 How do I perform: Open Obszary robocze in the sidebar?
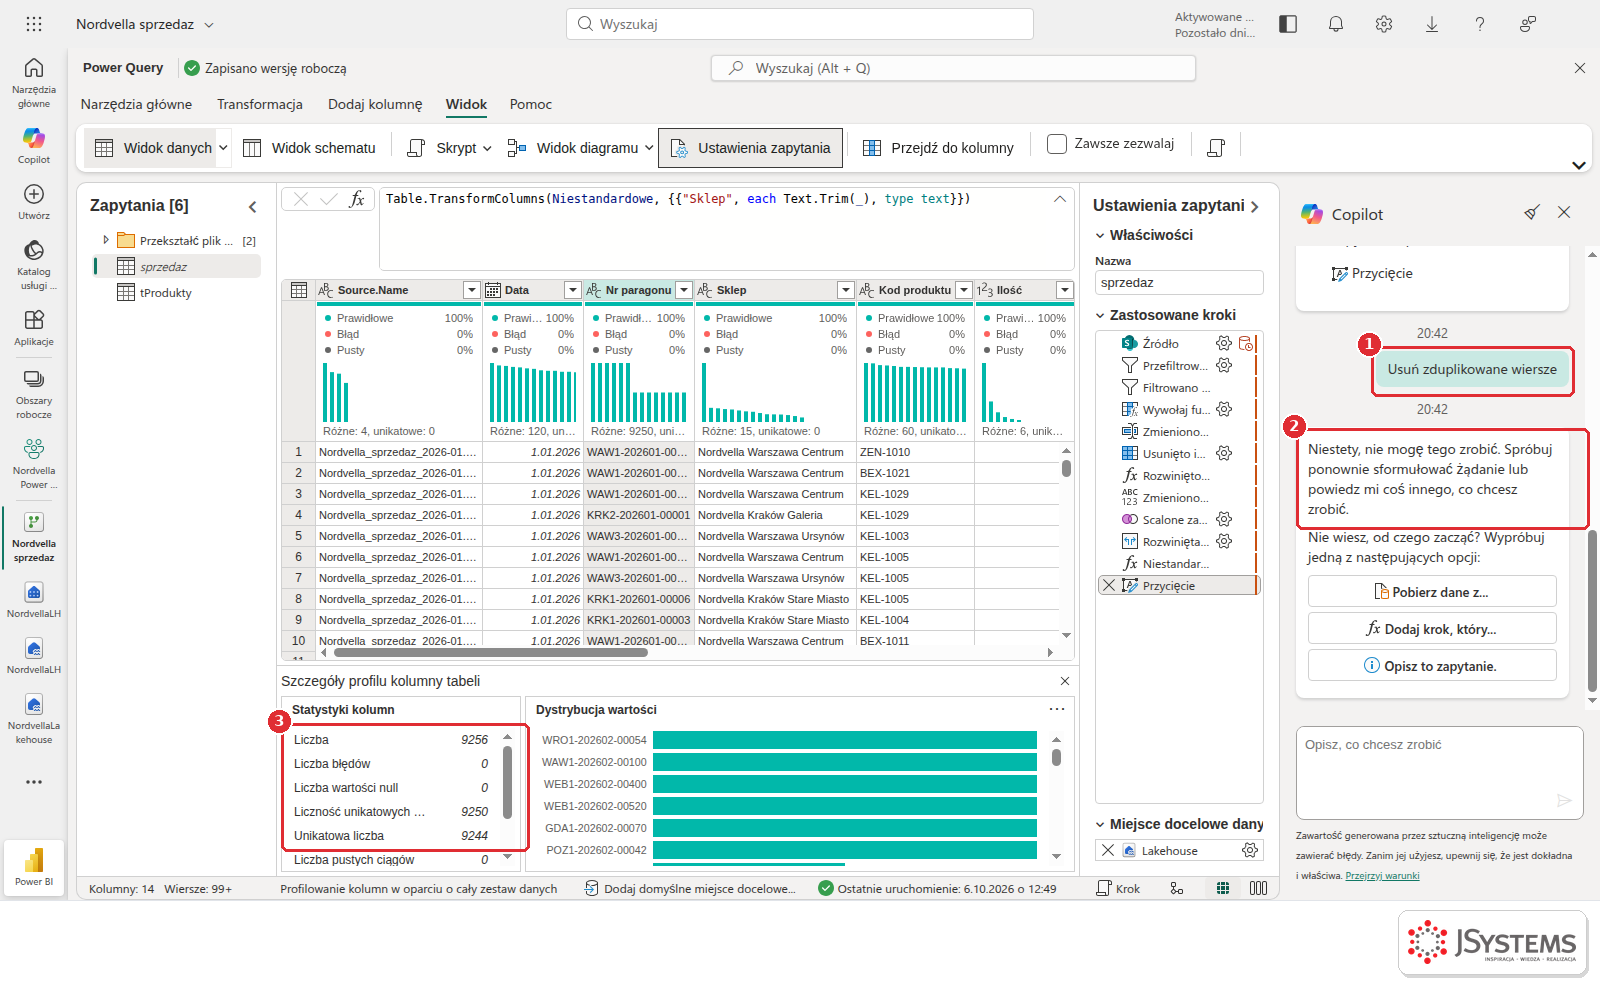[34, 394]
